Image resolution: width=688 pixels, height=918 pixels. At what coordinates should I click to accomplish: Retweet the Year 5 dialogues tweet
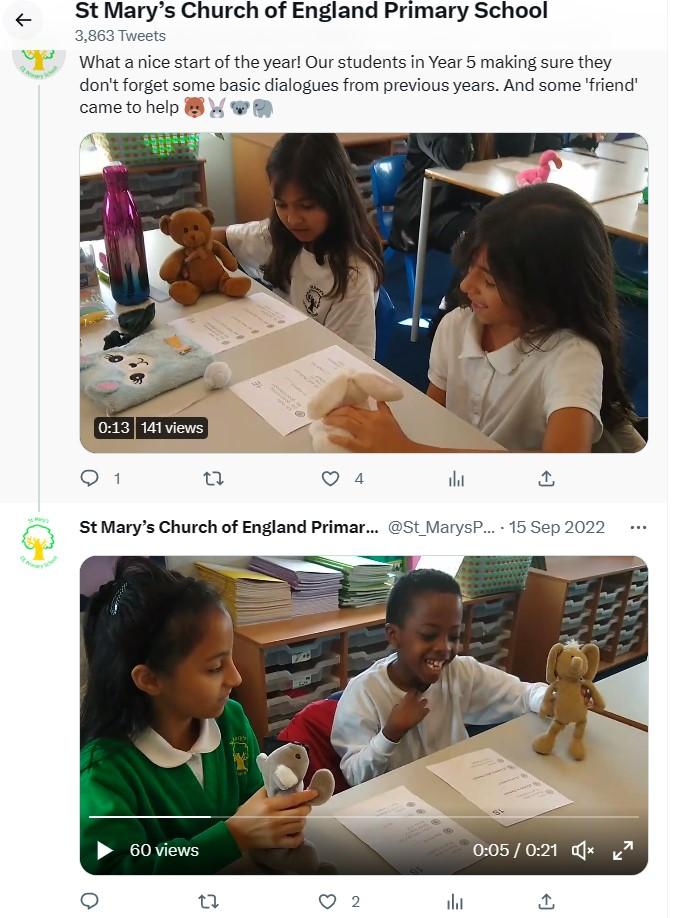click(213, 478)
